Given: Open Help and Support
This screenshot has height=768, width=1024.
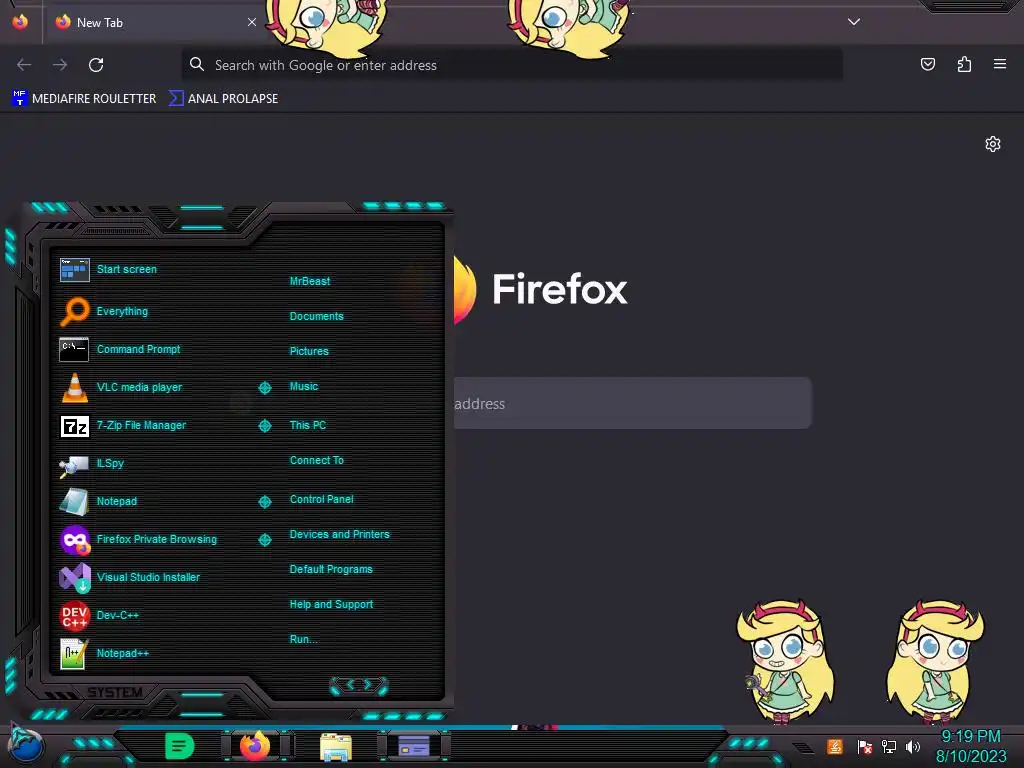Looking at the screenshot, I should coord(331,605).
